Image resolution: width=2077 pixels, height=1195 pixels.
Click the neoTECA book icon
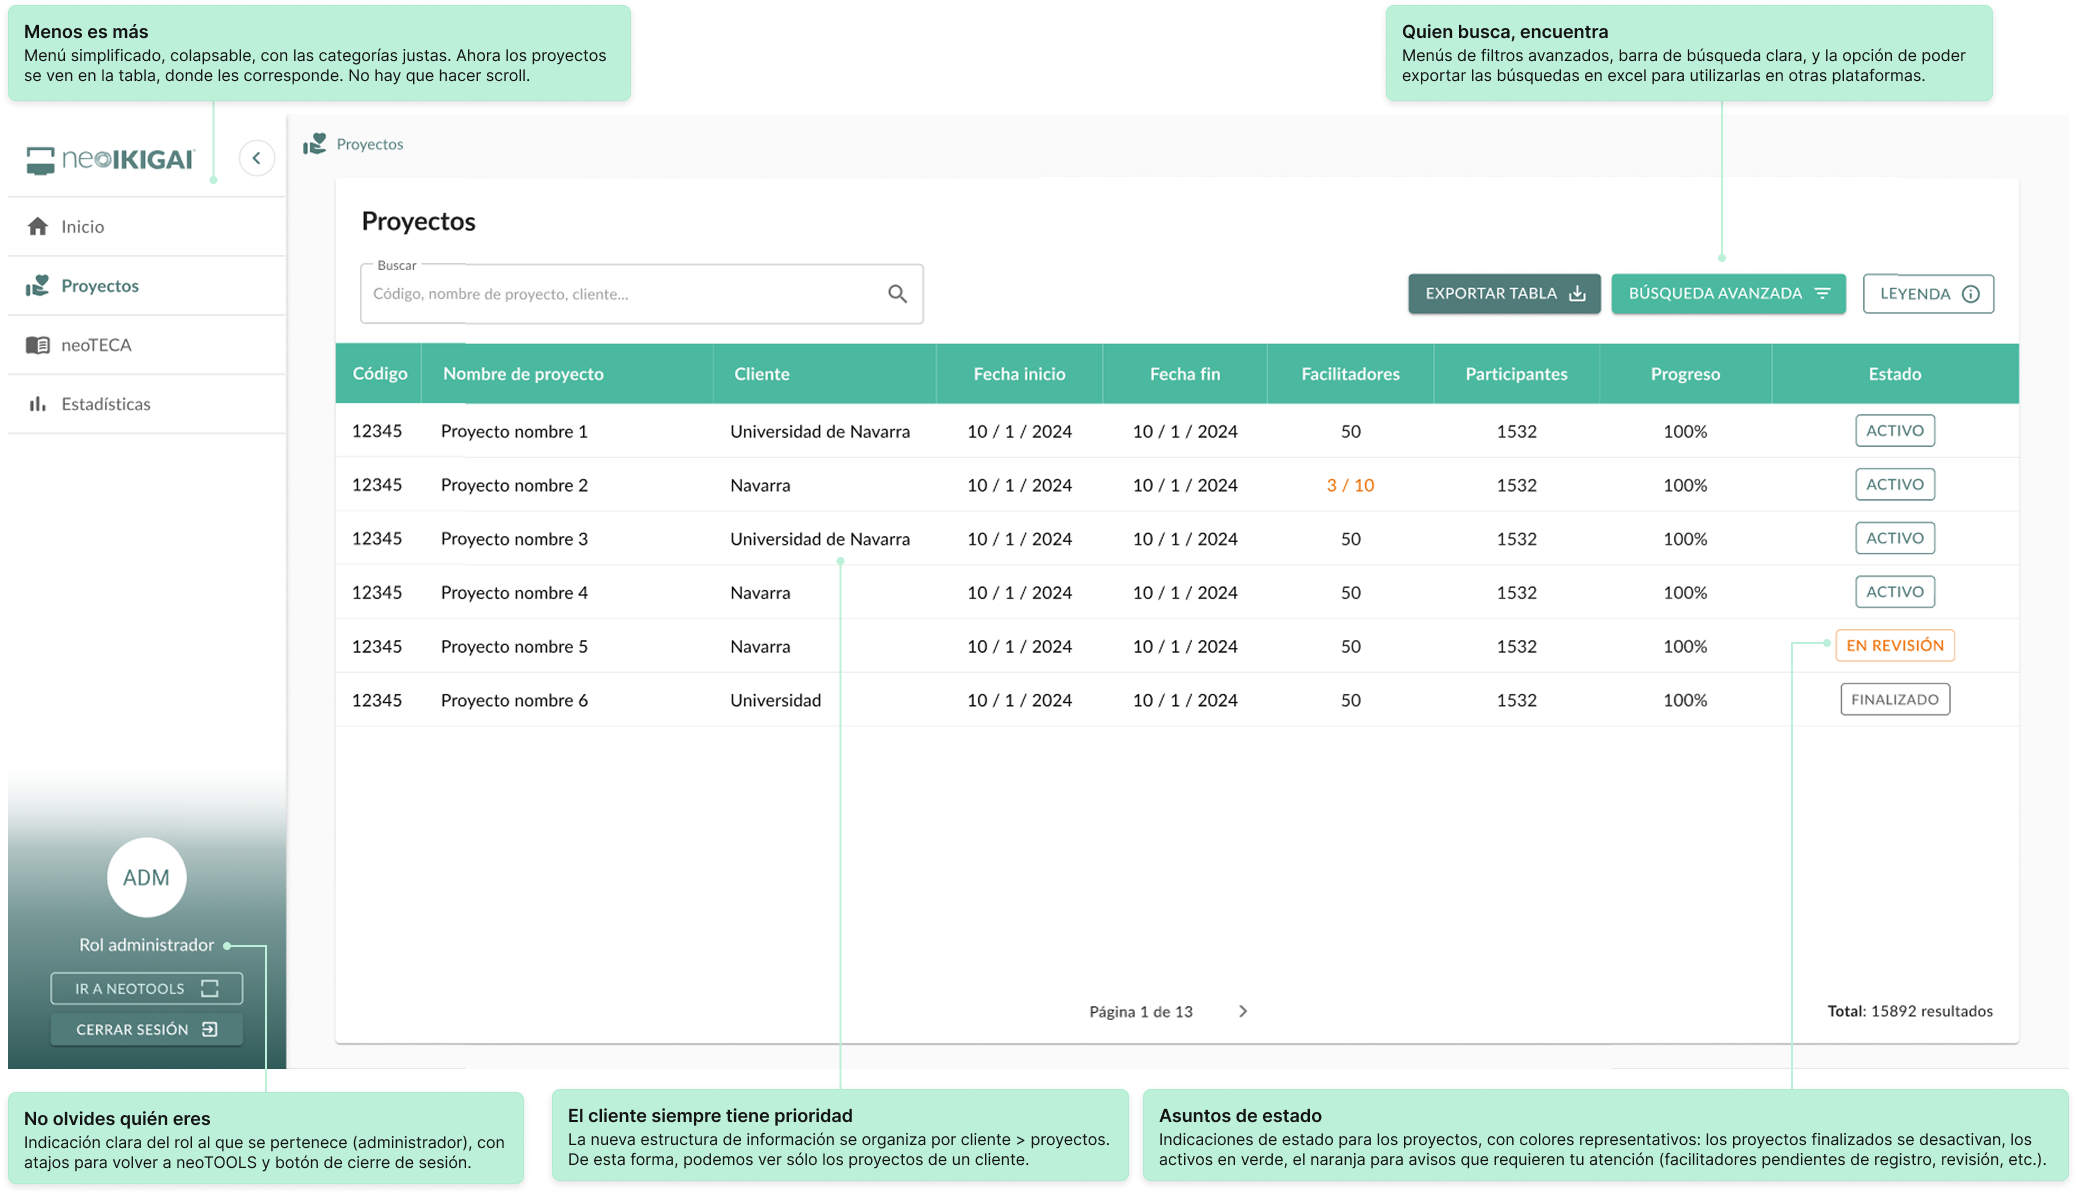(38, 345)
